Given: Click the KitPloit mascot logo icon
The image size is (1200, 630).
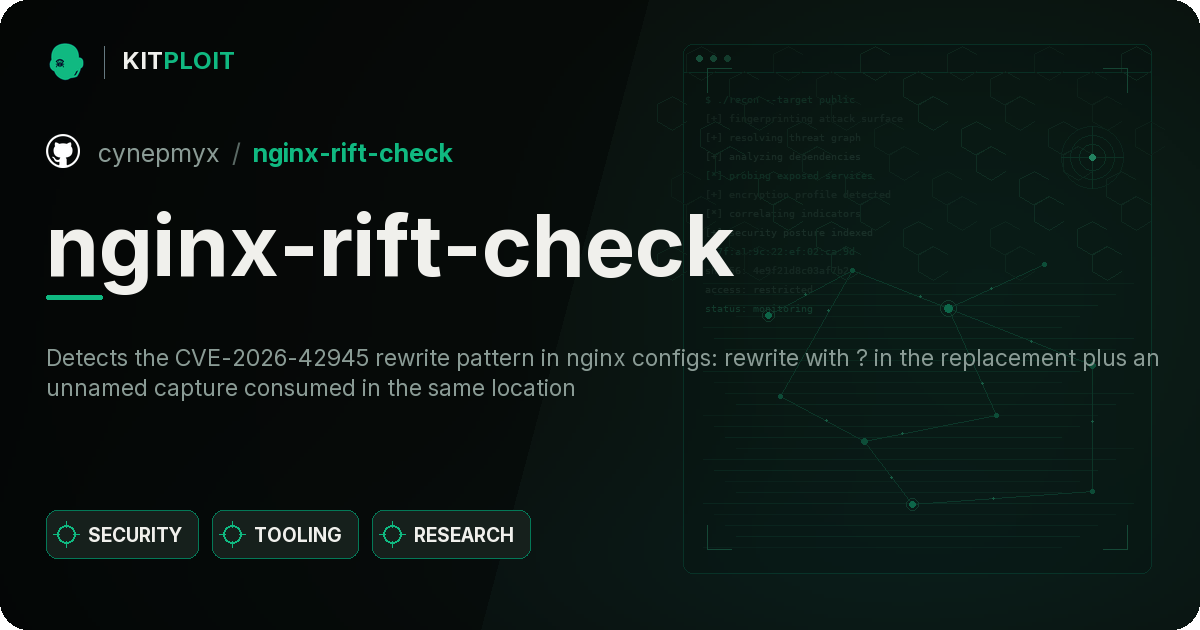Looking at the screenshot, I should [65, 61].
